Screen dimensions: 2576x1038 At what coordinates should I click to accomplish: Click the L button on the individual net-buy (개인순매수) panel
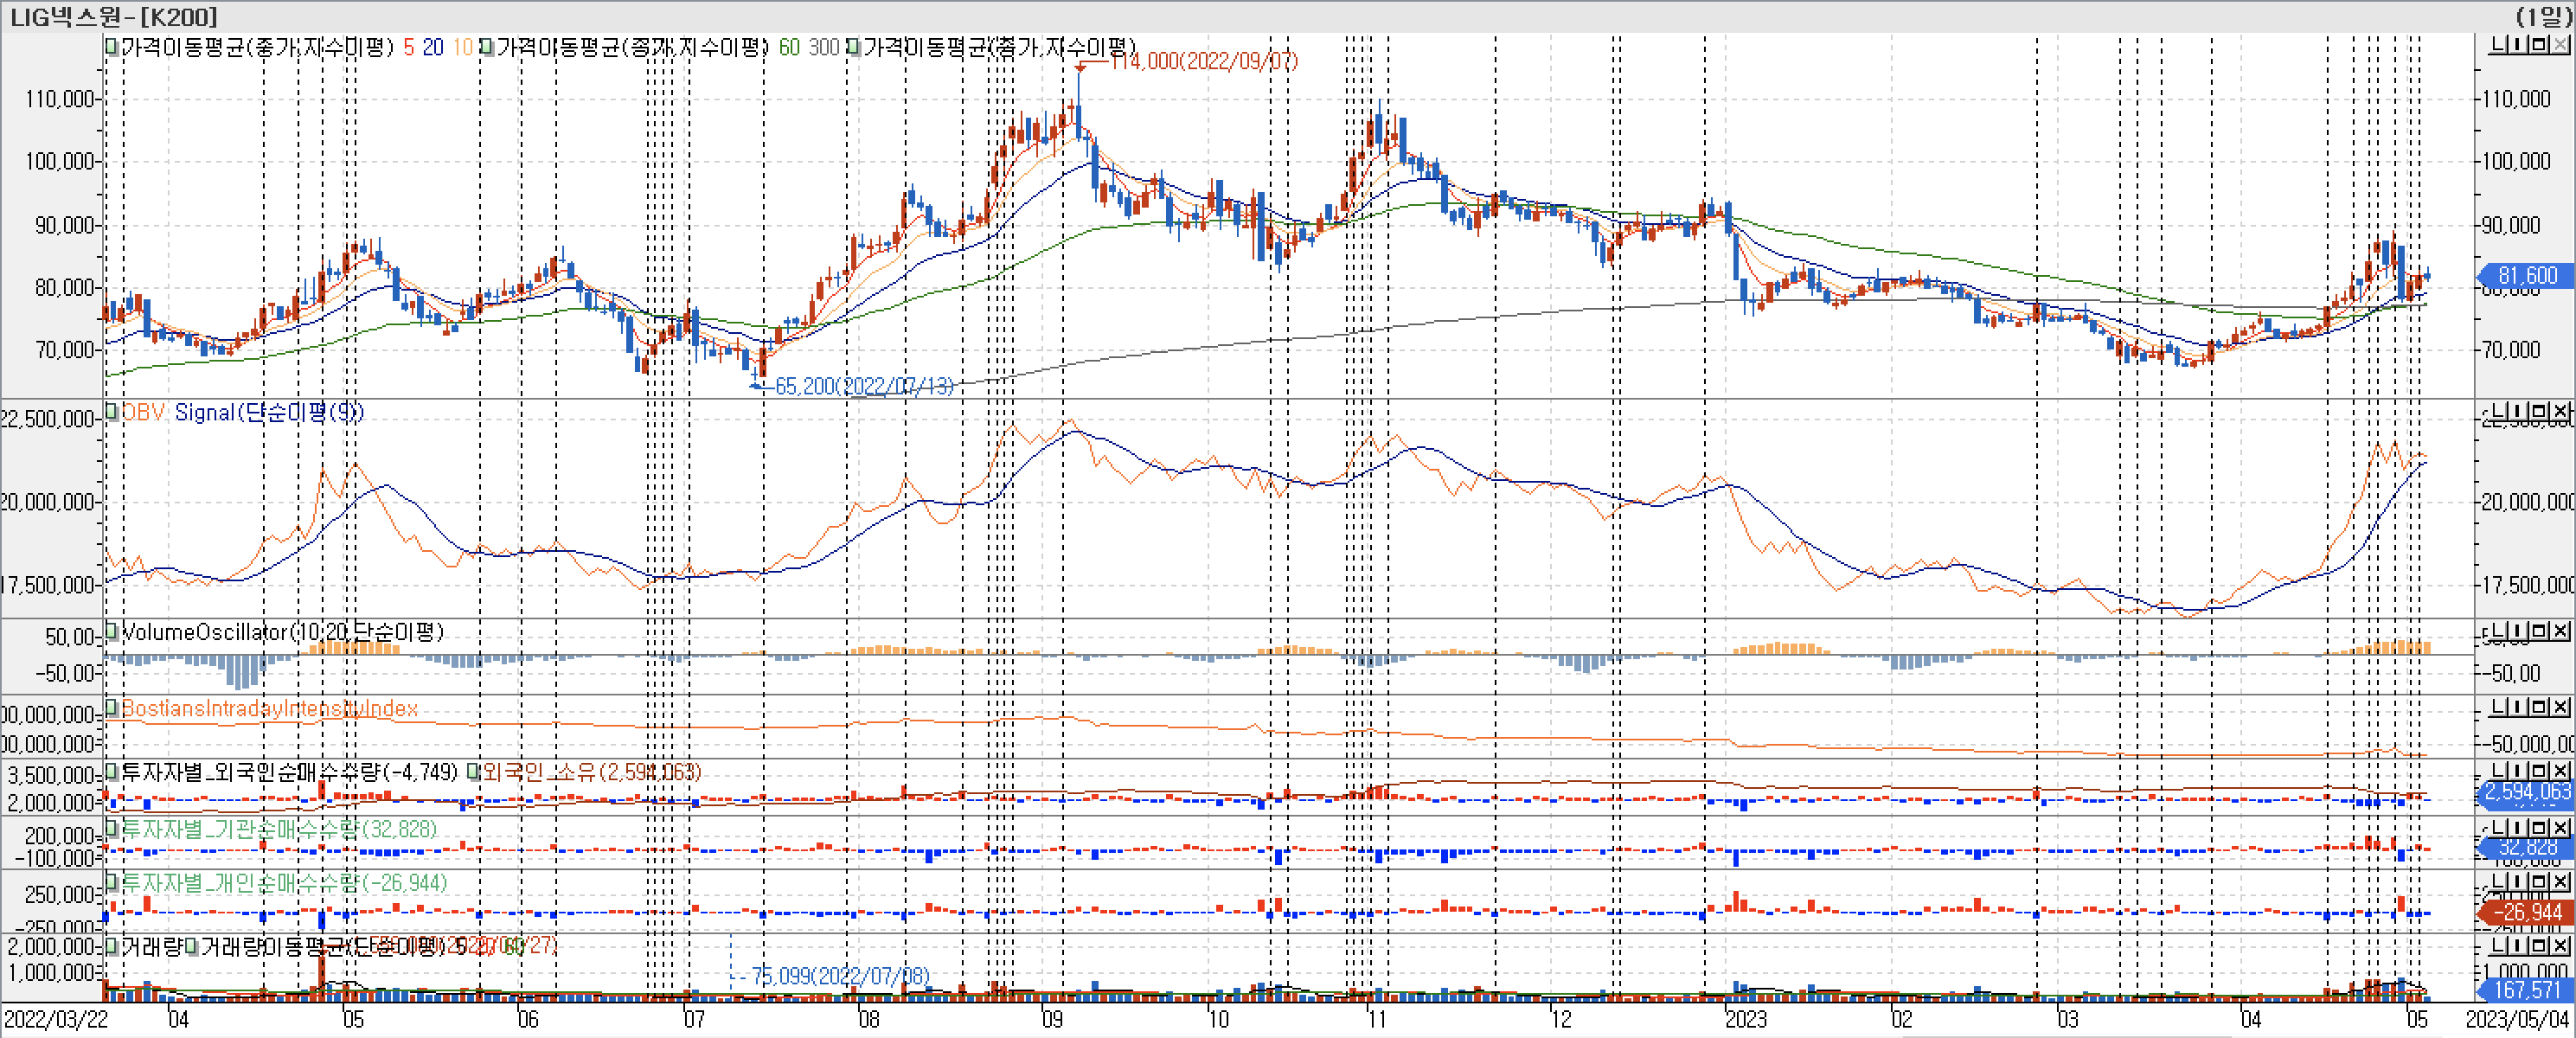(2496, 882)
